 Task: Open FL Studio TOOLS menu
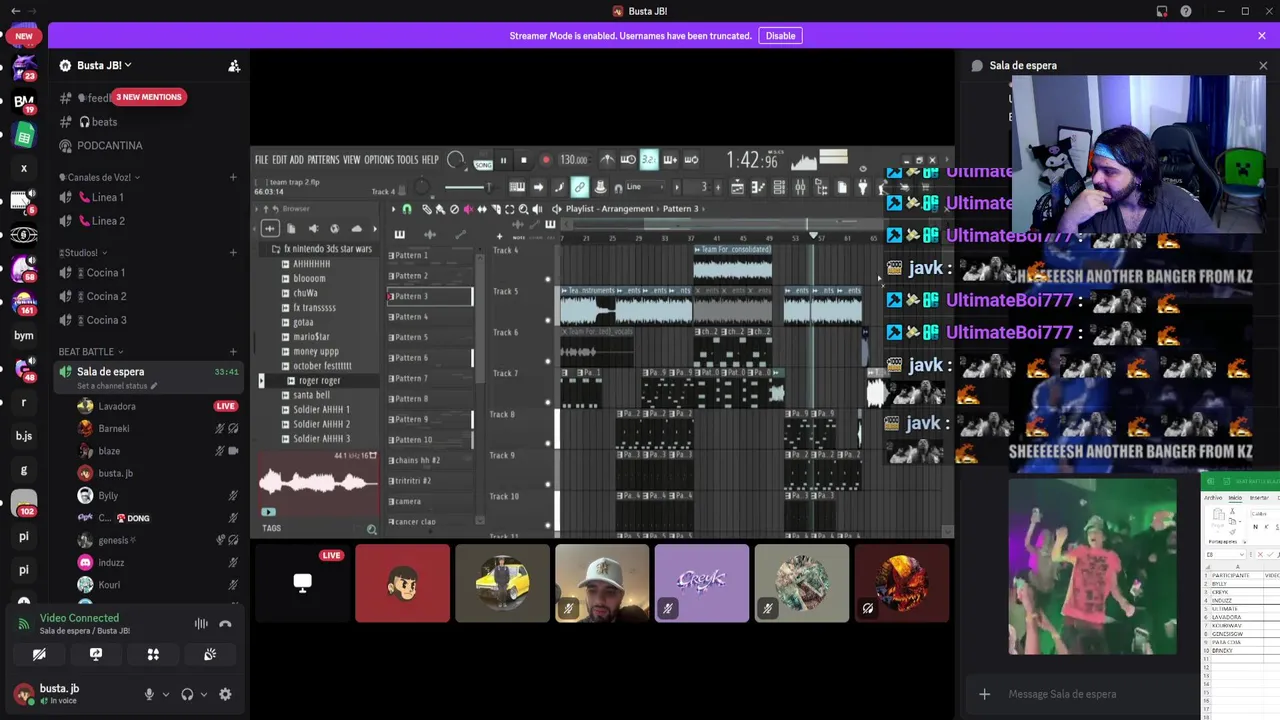[407, 160]
